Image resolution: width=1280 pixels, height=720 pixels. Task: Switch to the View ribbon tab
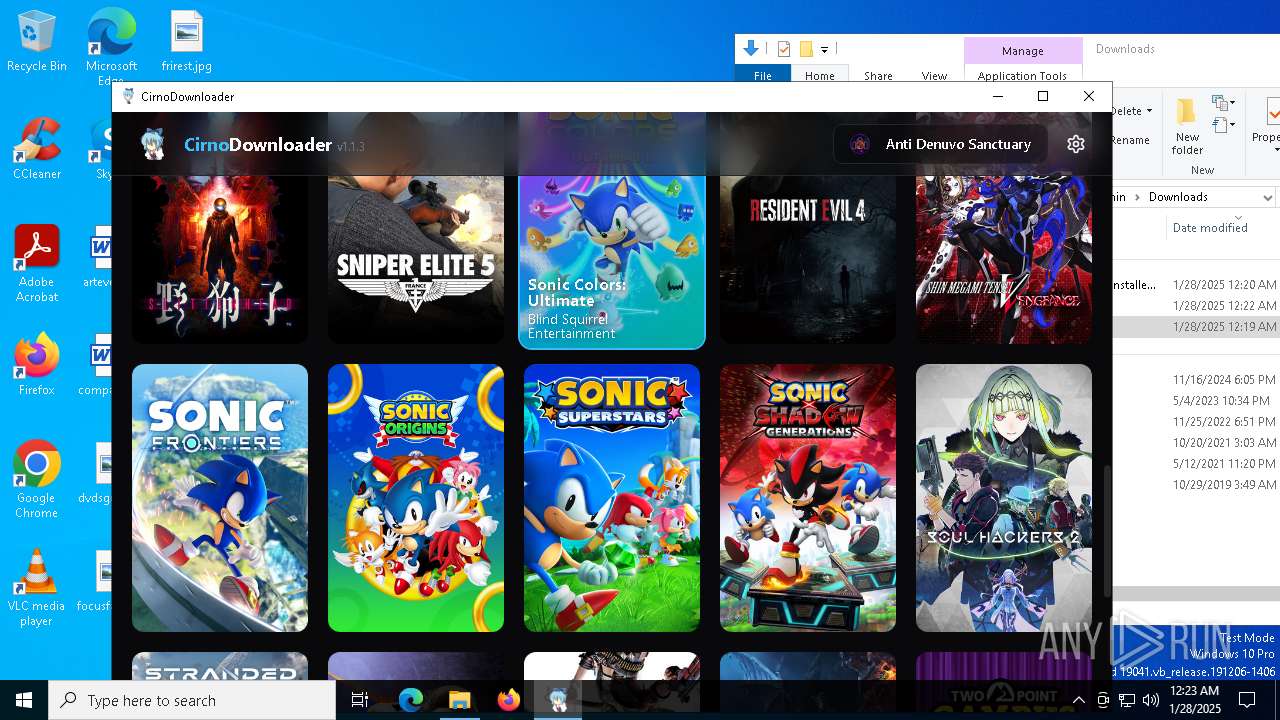[x=934, y=76]
